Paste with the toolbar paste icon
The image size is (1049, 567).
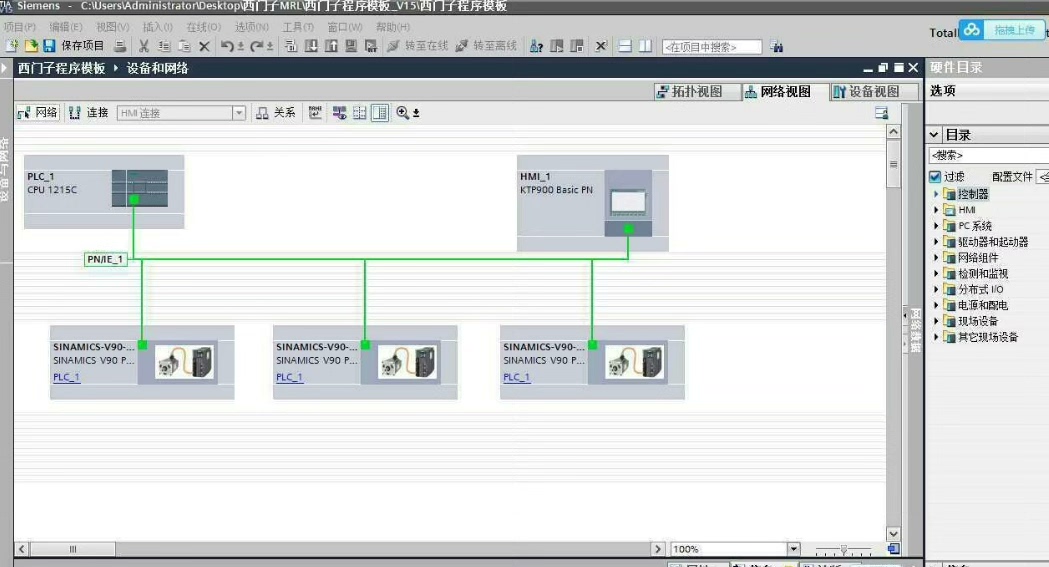pos(184,46)
